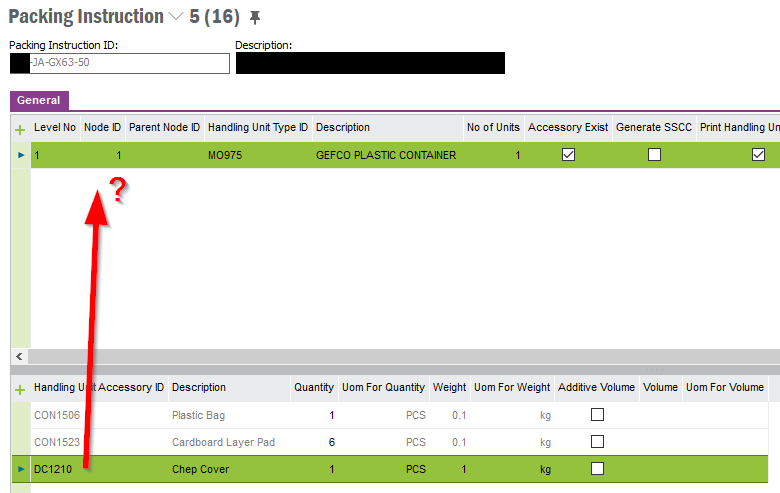780x493 pixels.
Task: Sort by Quantity column header
Action: [x=313, y=388]
